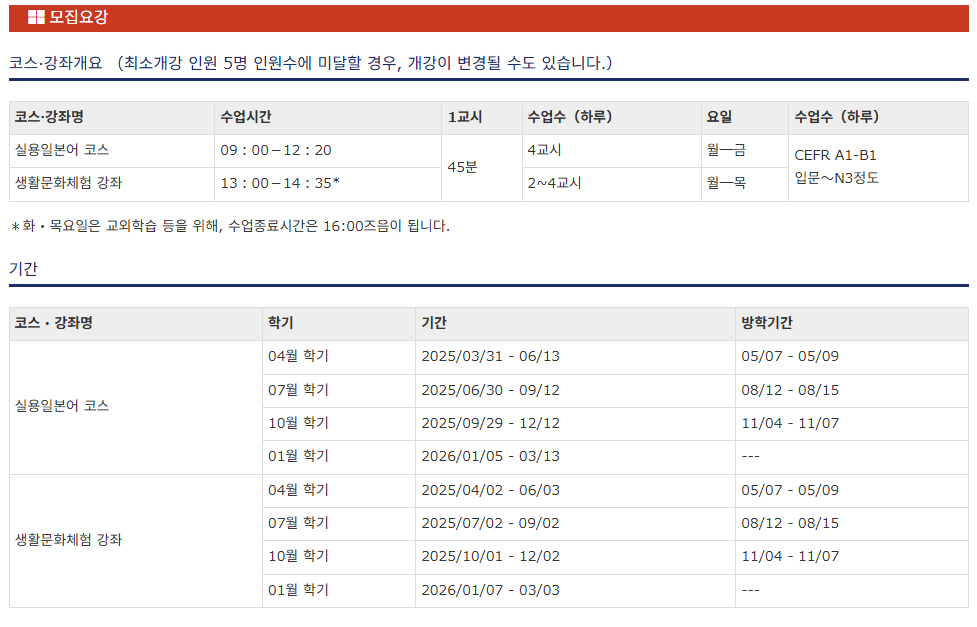
Task: Select the 2026/01/05 - 03/13 period
Action: coord(490,456)
